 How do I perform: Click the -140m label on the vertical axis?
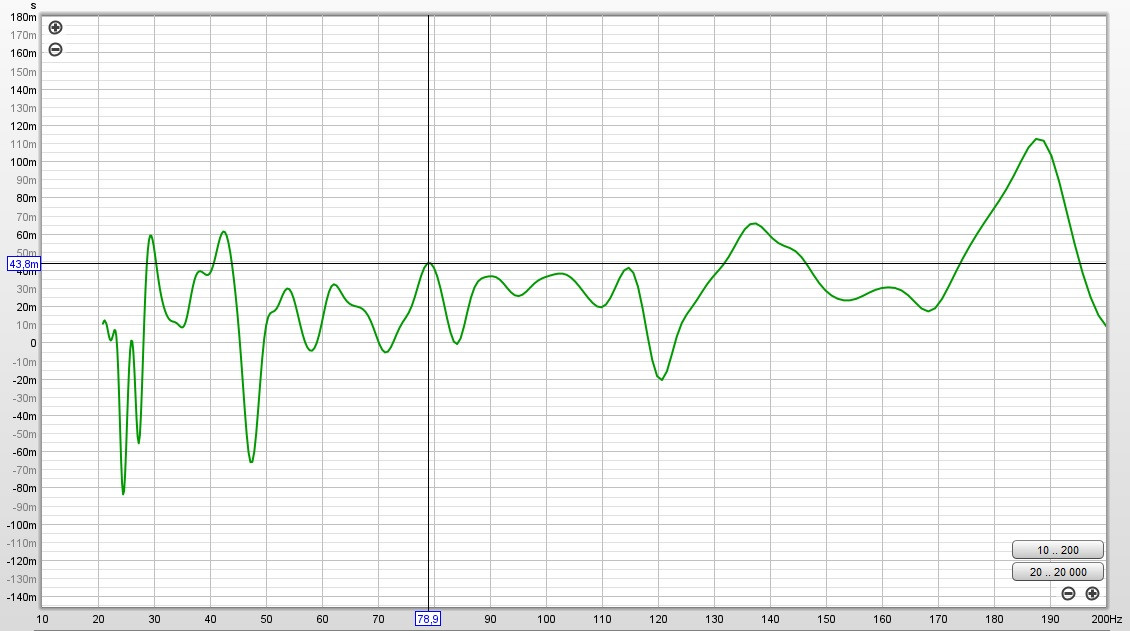(21, 598)
